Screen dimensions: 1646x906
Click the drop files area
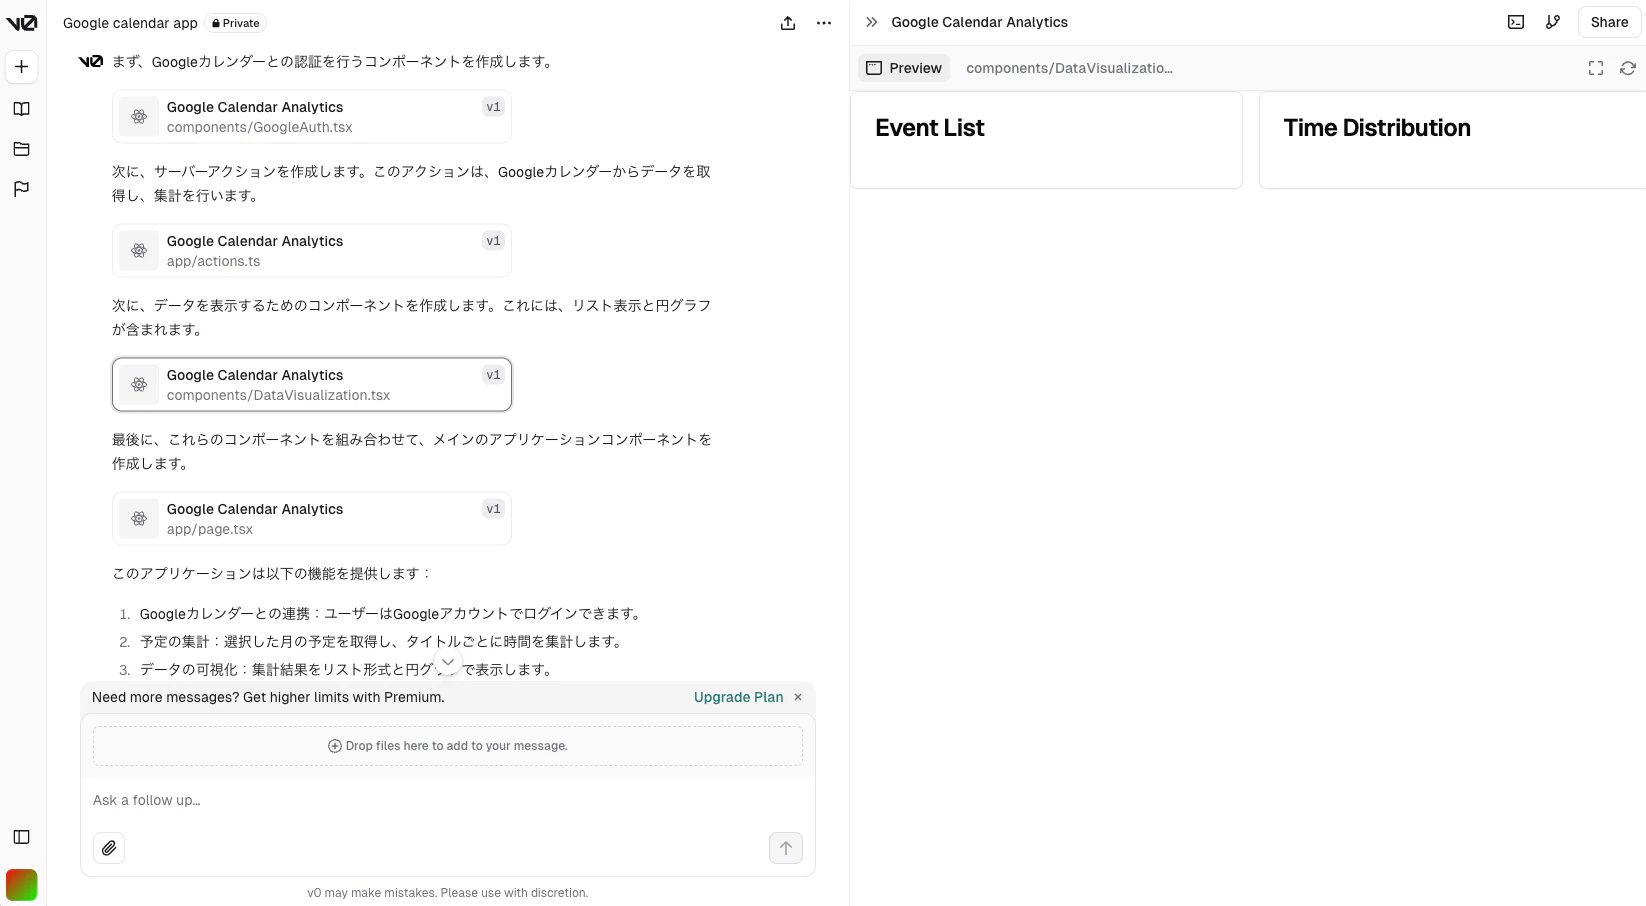click(x=448, y=746)
